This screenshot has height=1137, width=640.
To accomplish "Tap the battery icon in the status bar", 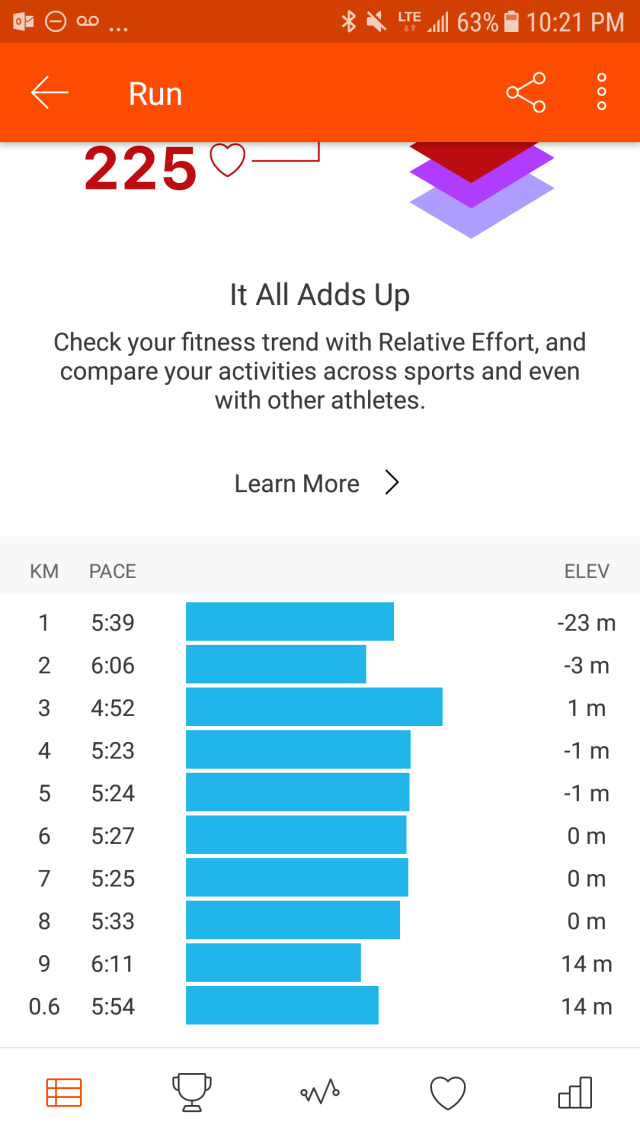I will coord(512,21).
